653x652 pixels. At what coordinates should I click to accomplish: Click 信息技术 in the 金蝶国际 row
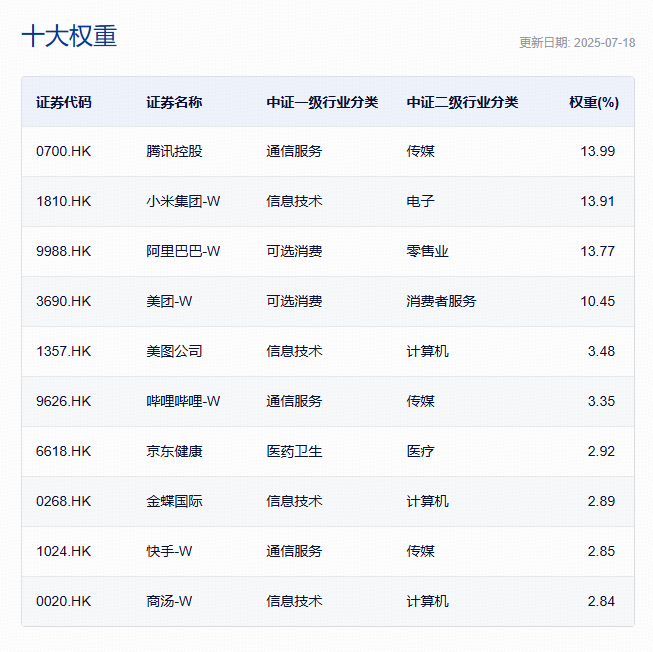294,501
